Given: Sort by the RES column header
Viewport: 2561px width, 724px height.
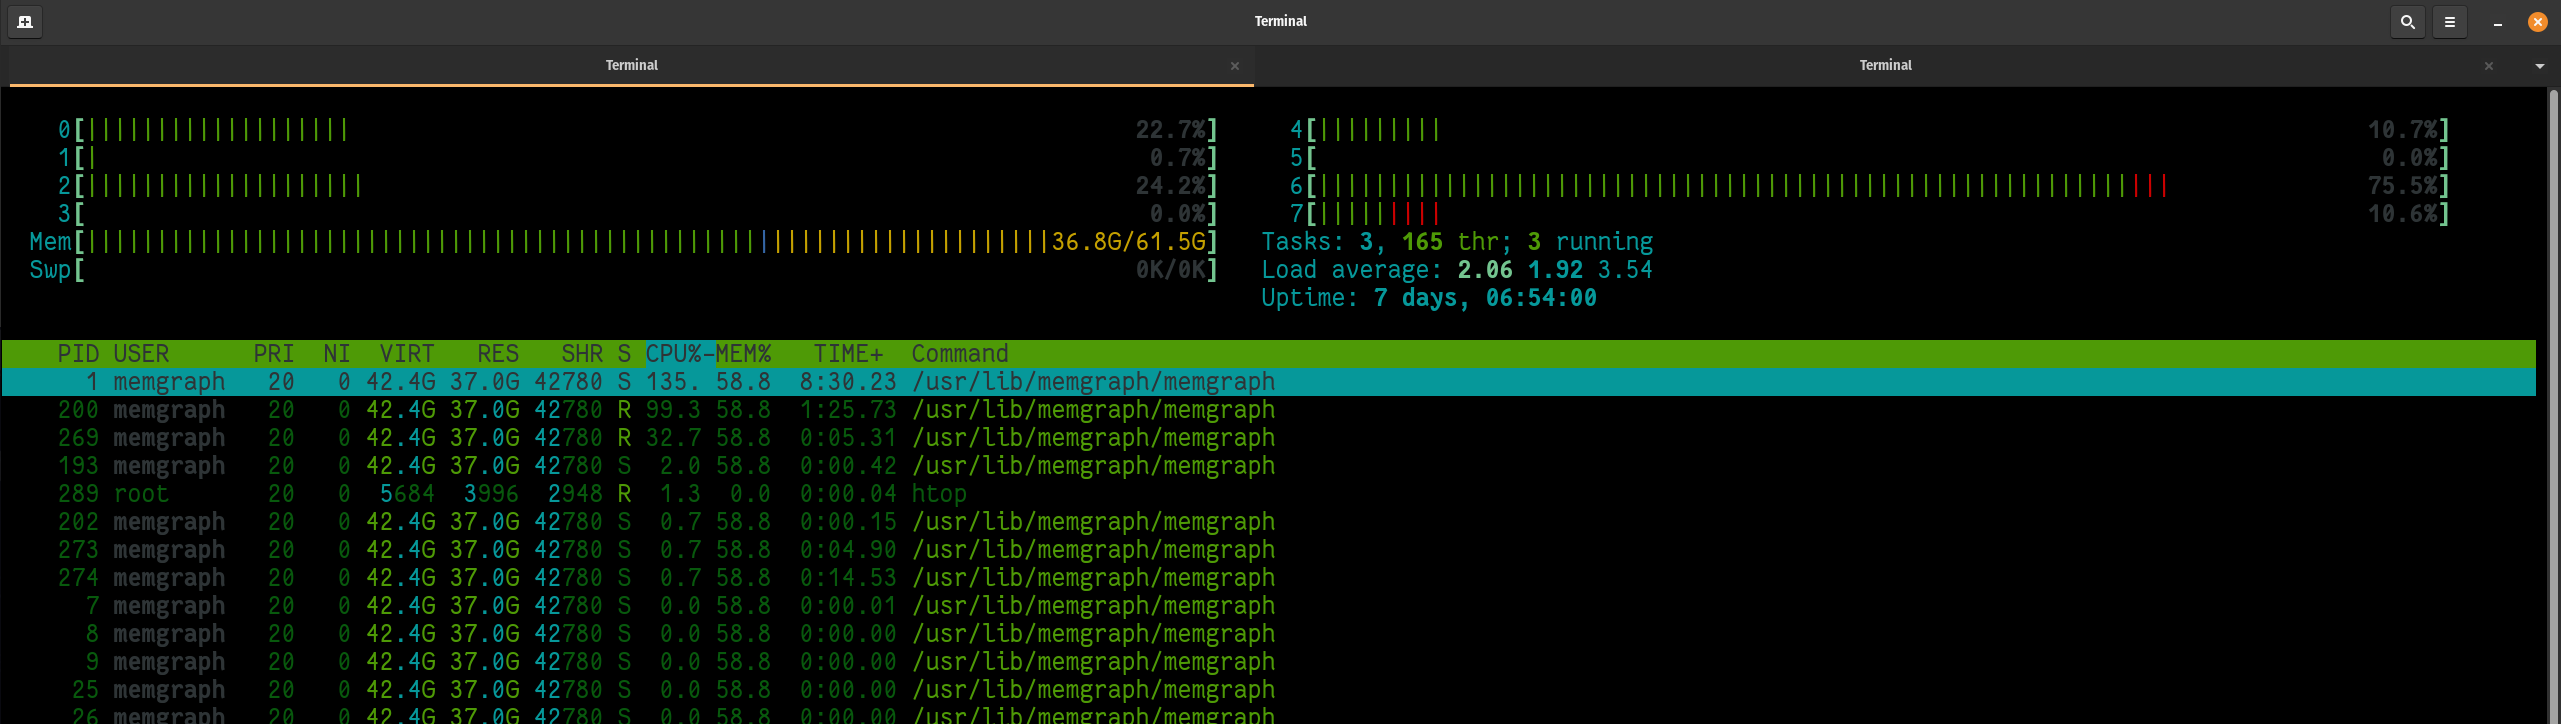Looking at the screenshot, I should point(498,354).
